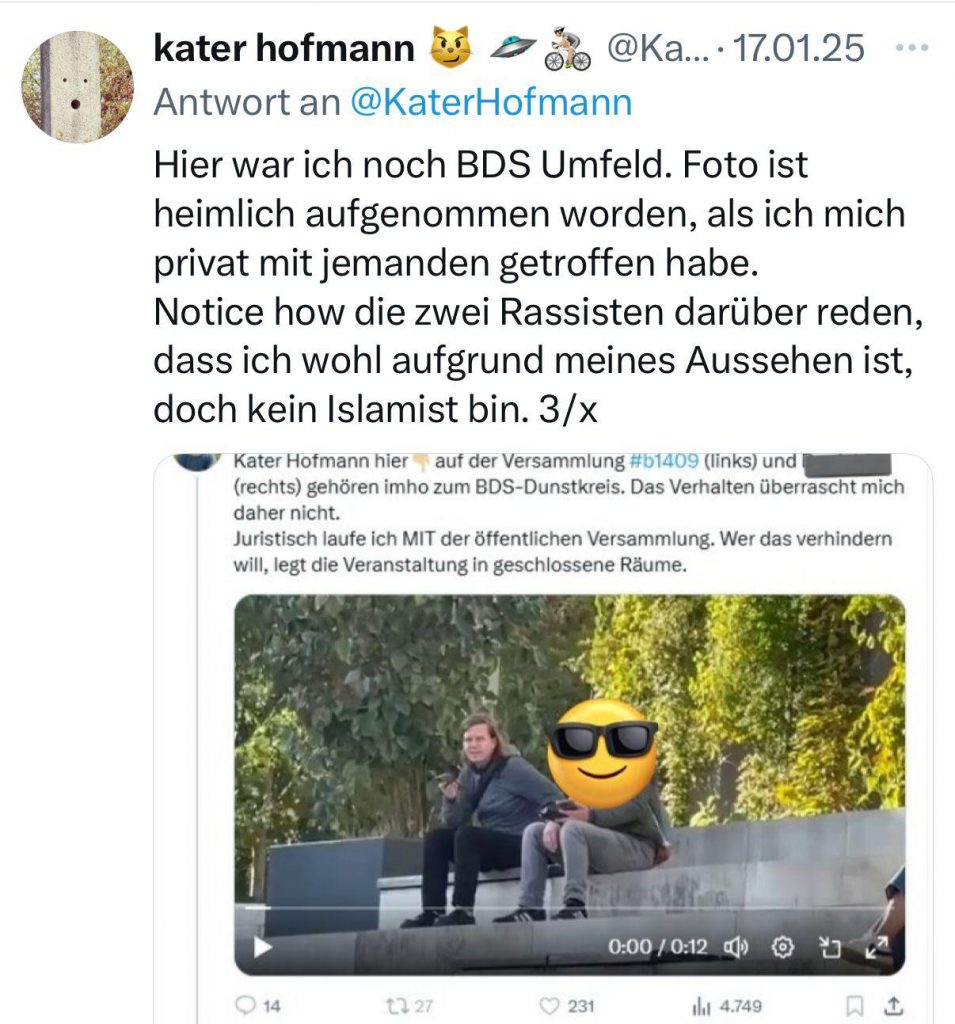
Task: Open video settings gear icon
Action: click(783, 947)
